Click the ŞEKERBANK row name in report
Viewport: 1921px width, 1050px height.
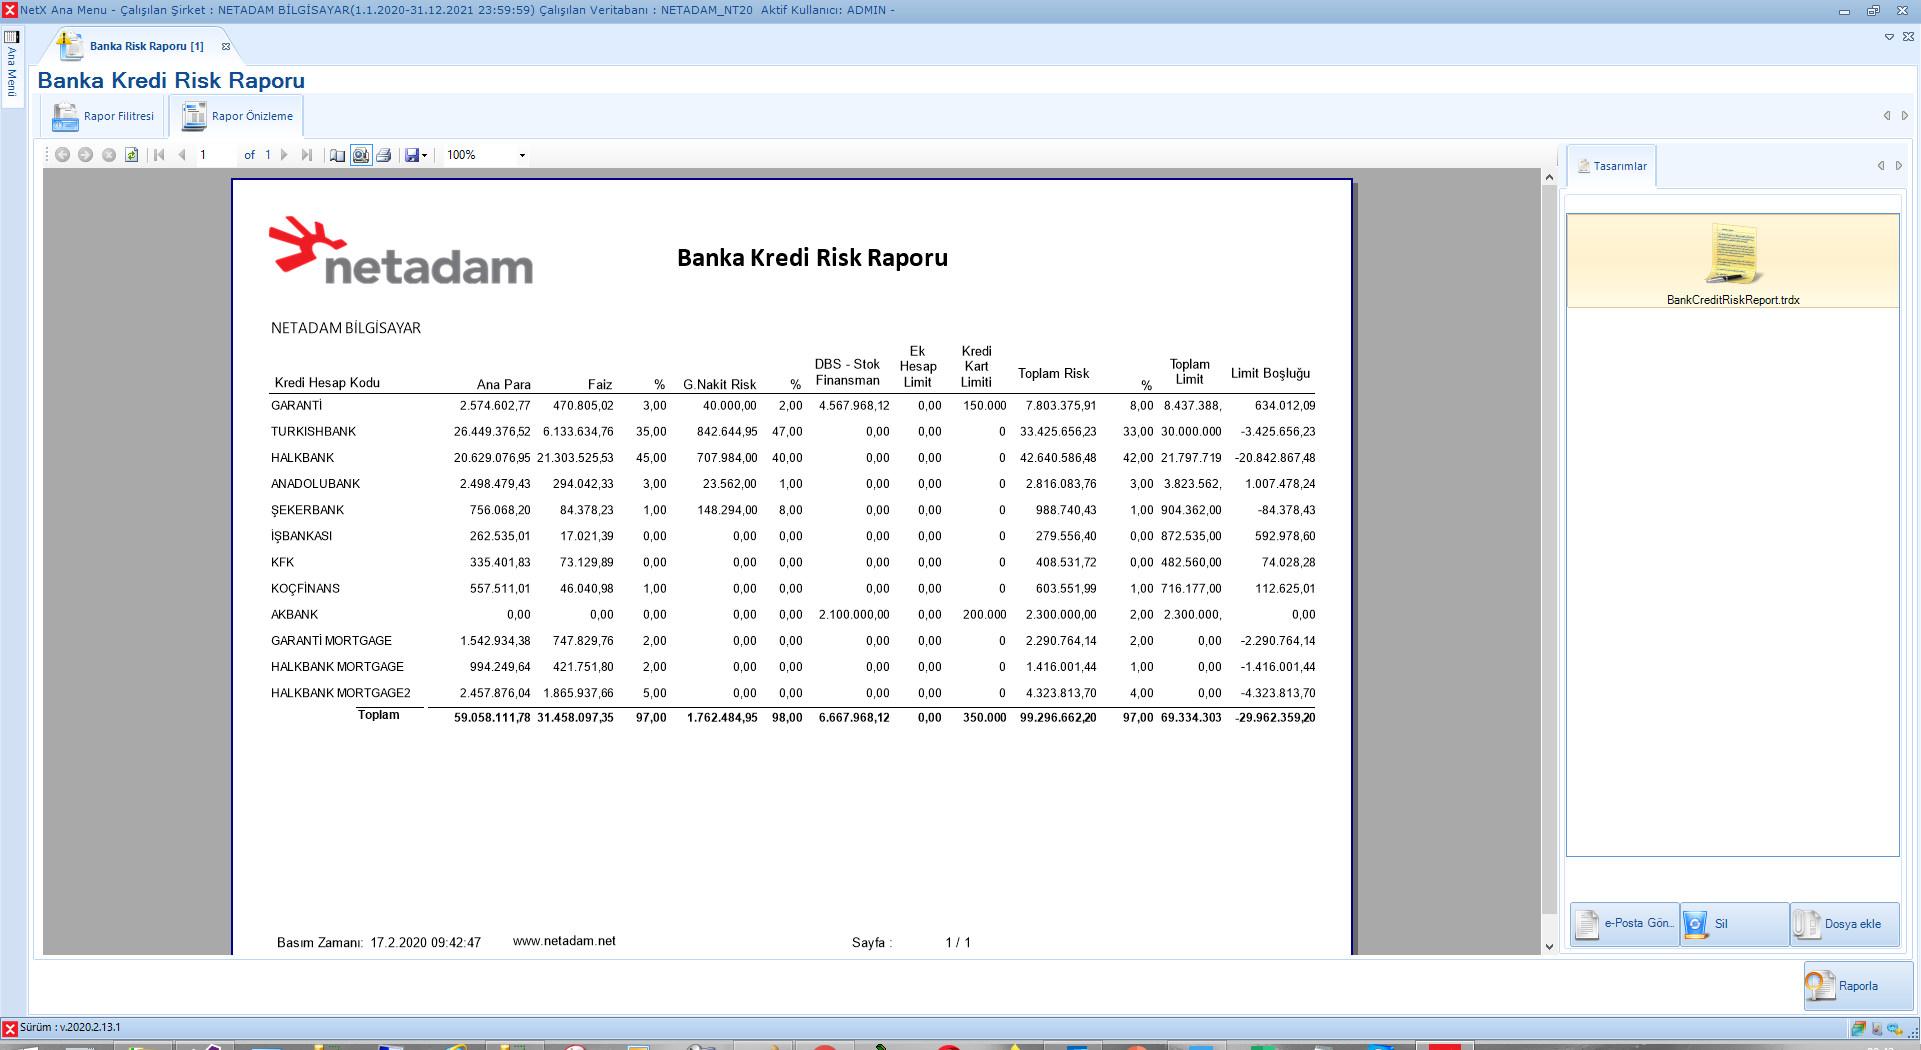coord(307,510)
